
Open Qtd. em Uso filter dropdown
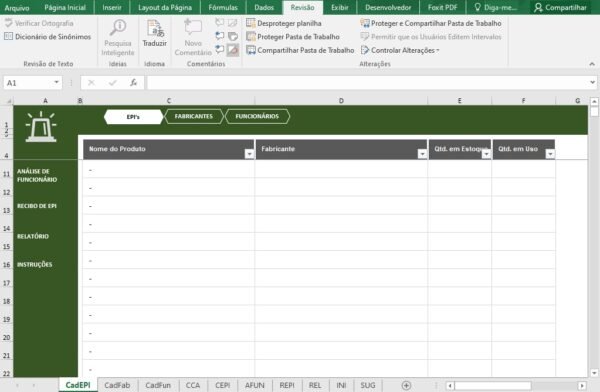tap(550, 154)
